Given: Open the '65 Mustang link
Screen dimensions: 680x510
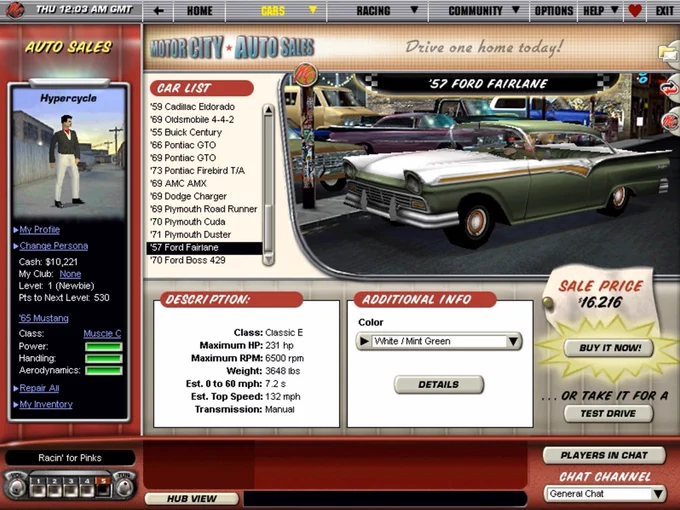Looking at the screenshot, I should (43, 318).
